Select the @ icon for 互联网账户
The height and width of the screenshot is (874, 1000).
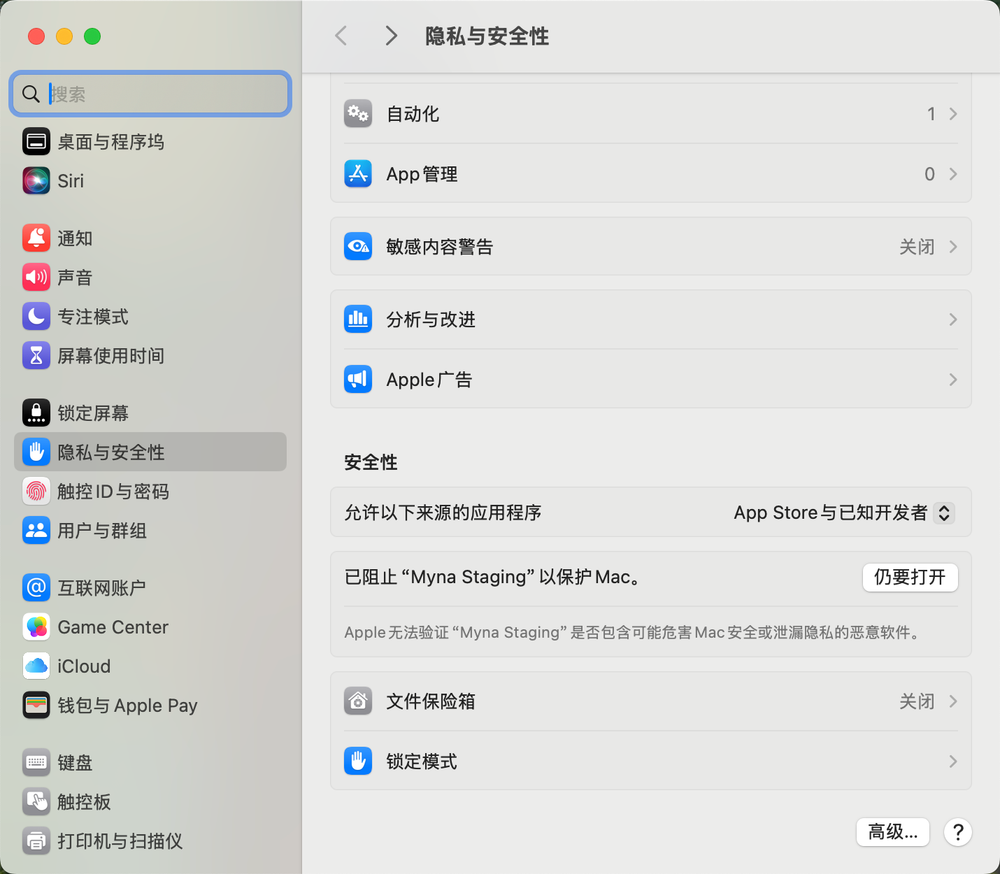click(36, 588)
